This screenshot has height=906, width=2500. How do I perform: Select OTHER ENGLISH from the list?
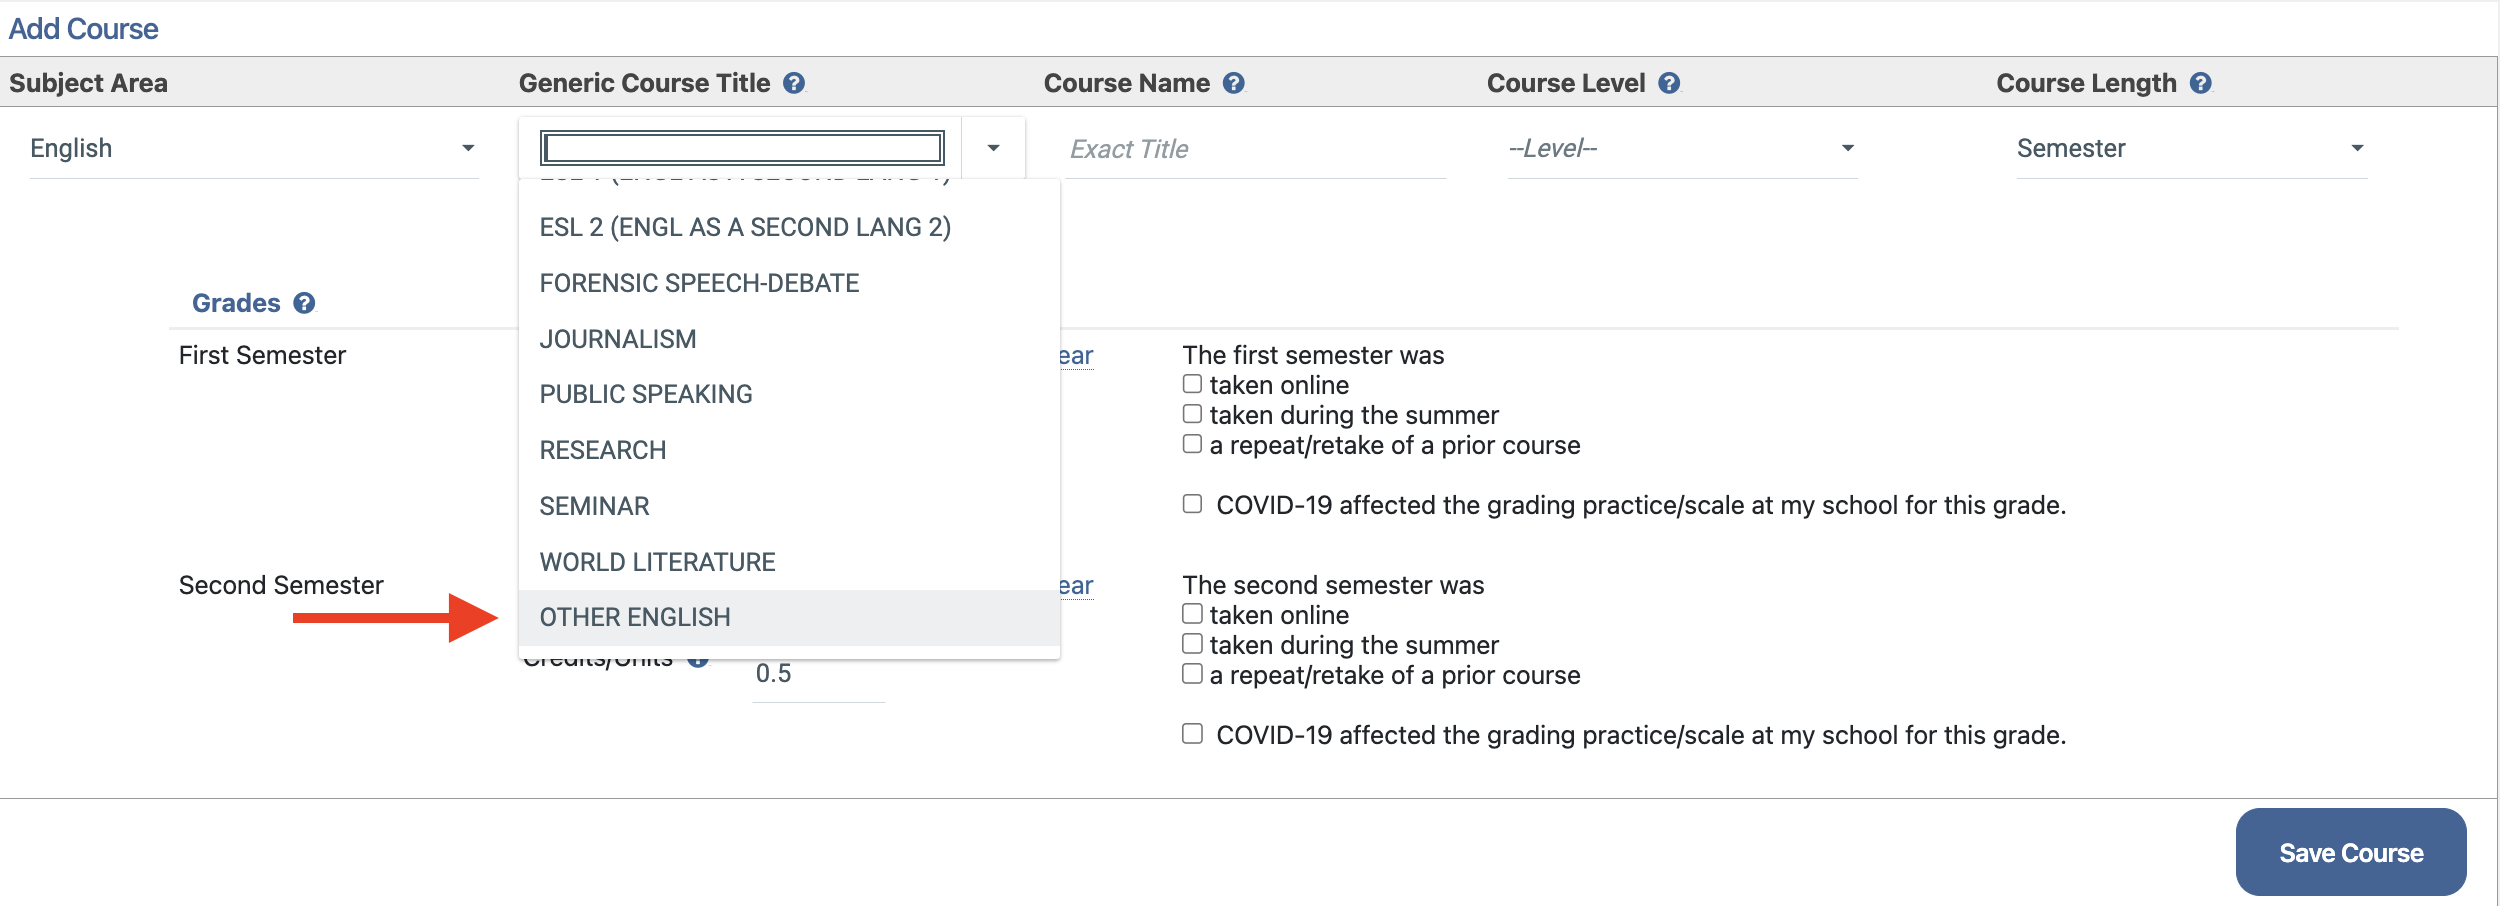pos(634,617)
